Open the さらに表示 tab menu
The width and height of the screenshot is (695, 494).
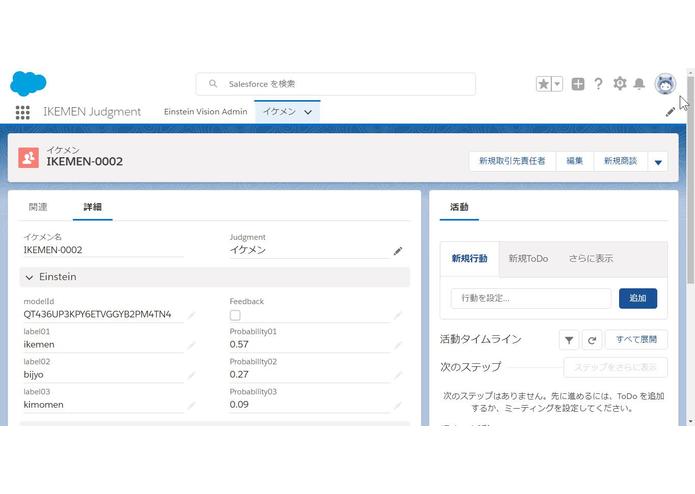pyautogui.click(x=591, y=259)
